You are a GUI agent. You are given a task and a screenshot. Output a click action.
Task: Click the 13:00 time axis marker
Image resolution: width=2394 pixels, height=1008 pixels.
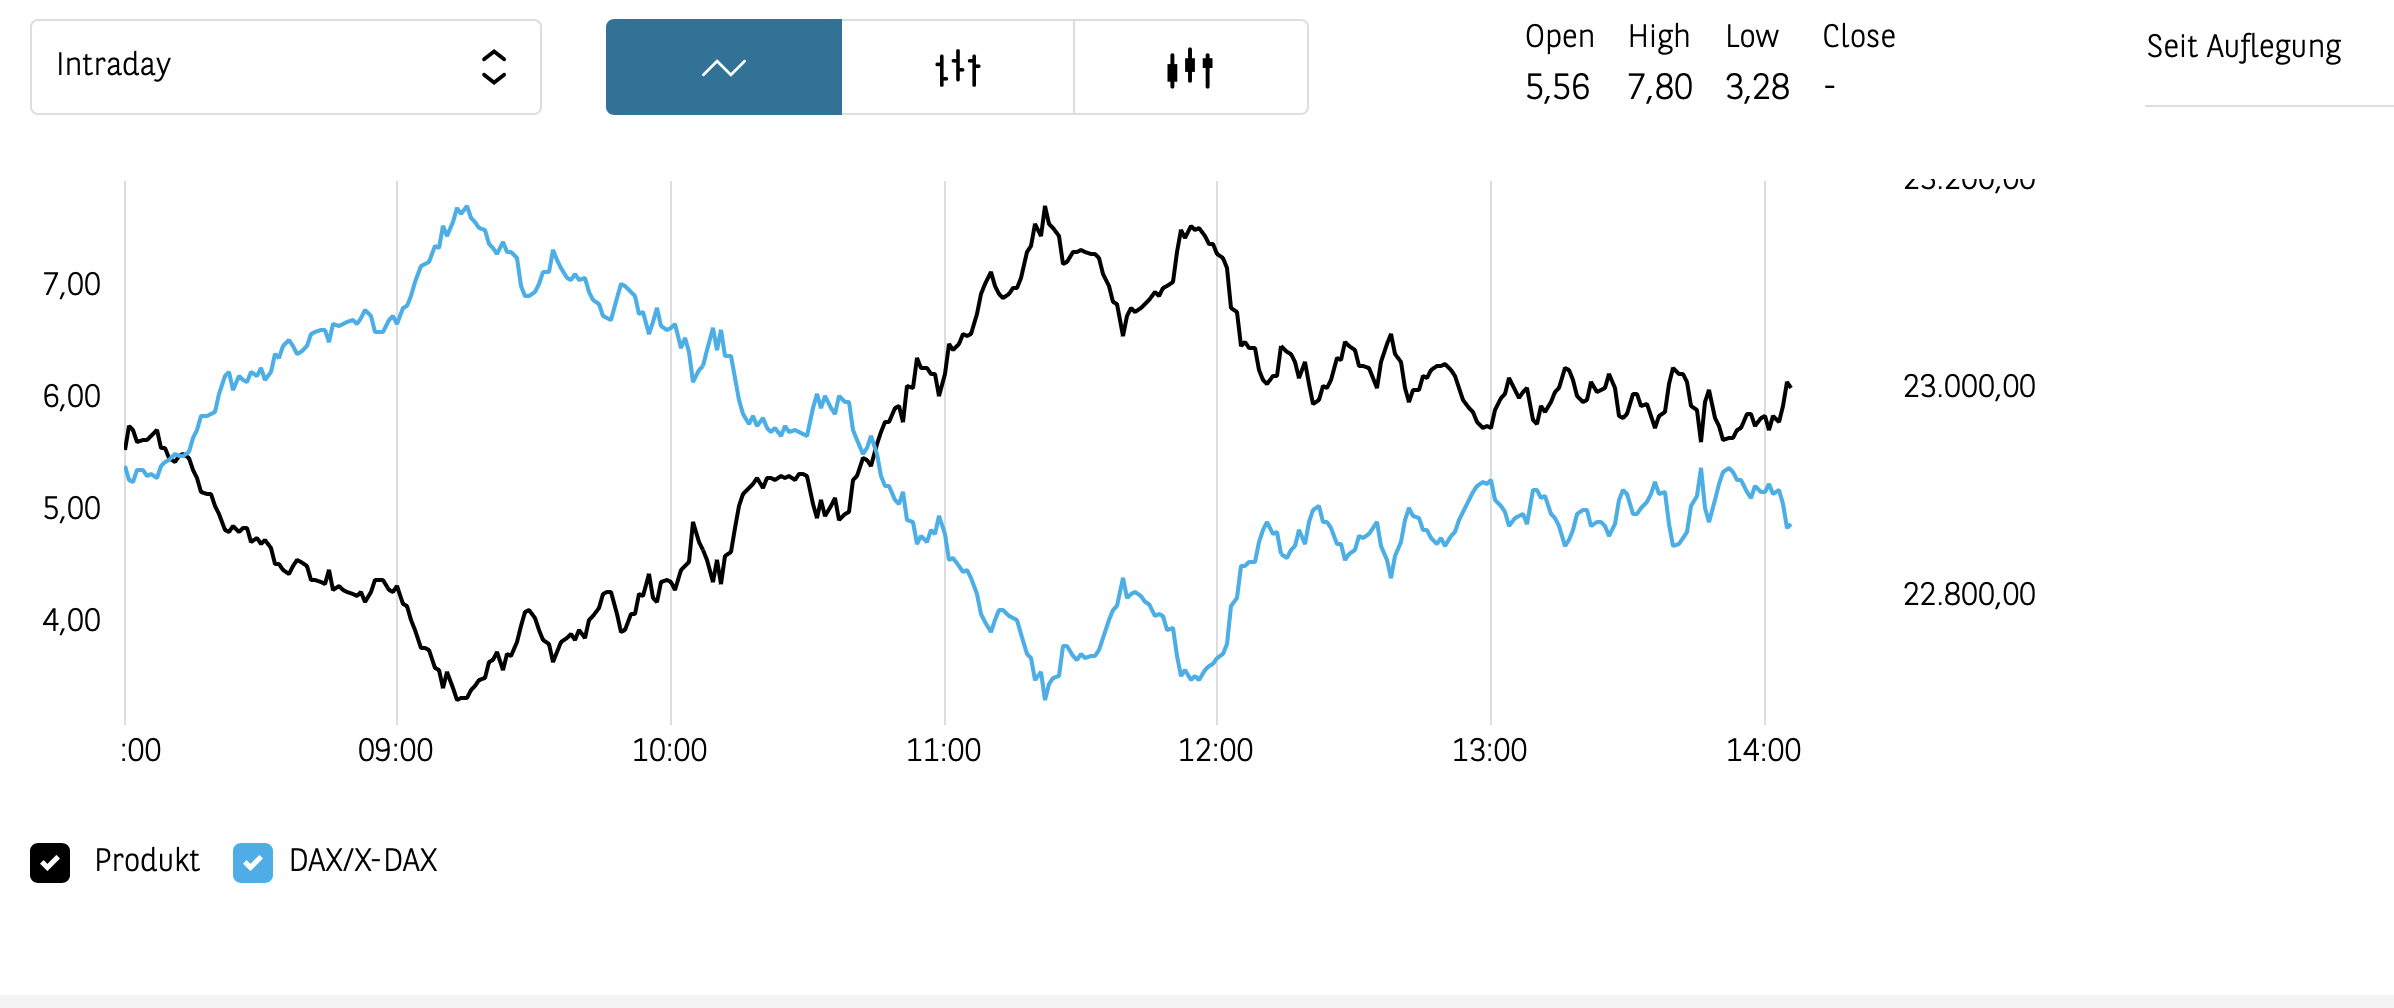tap(1489, 750)
